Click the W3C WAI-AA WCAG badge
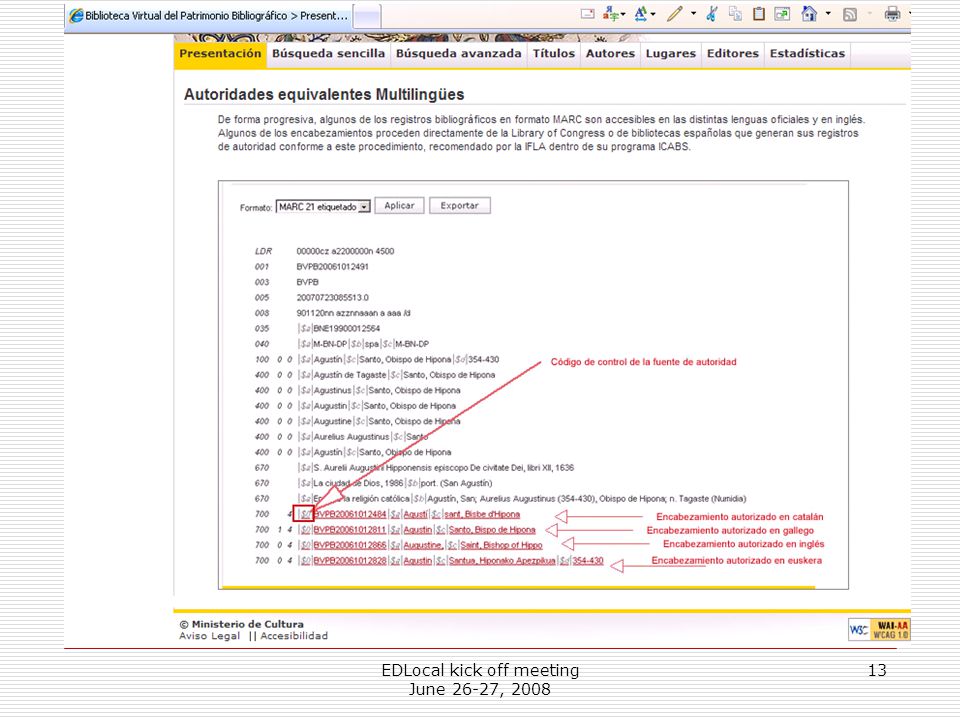 [x=879, y=629]
